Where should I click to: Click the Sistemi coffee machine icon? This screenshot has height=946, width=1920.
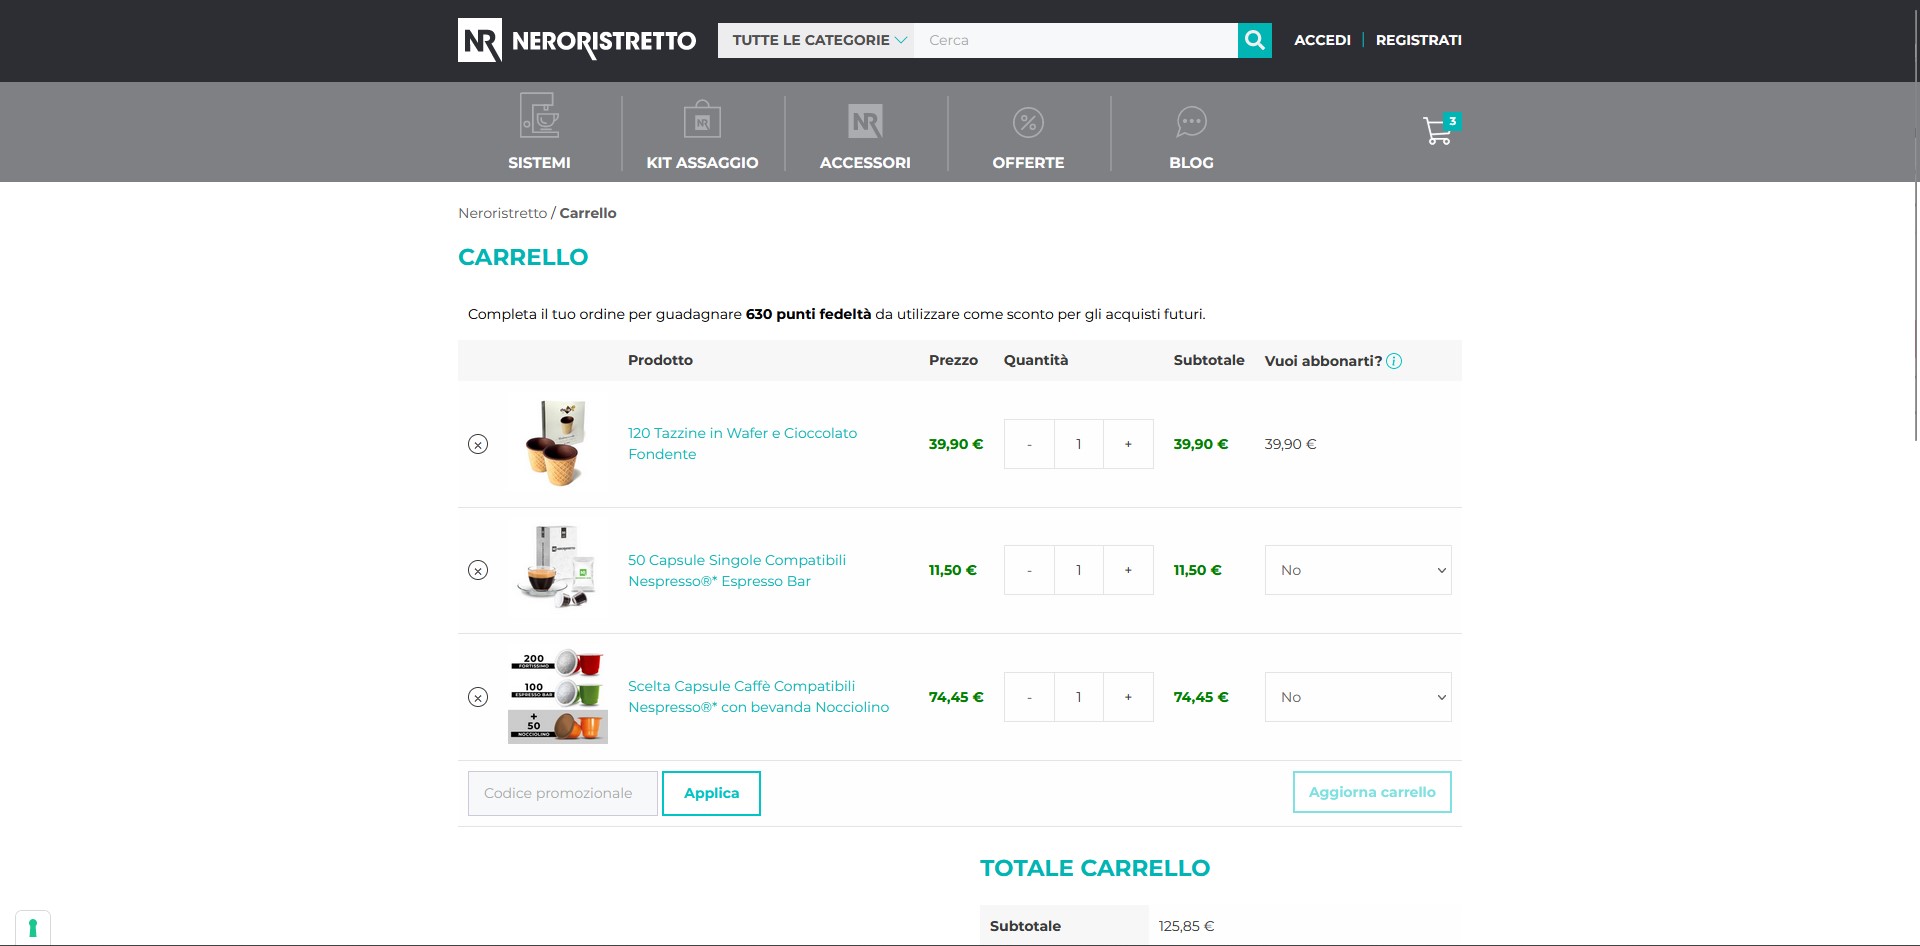click(x=539, y=115)
